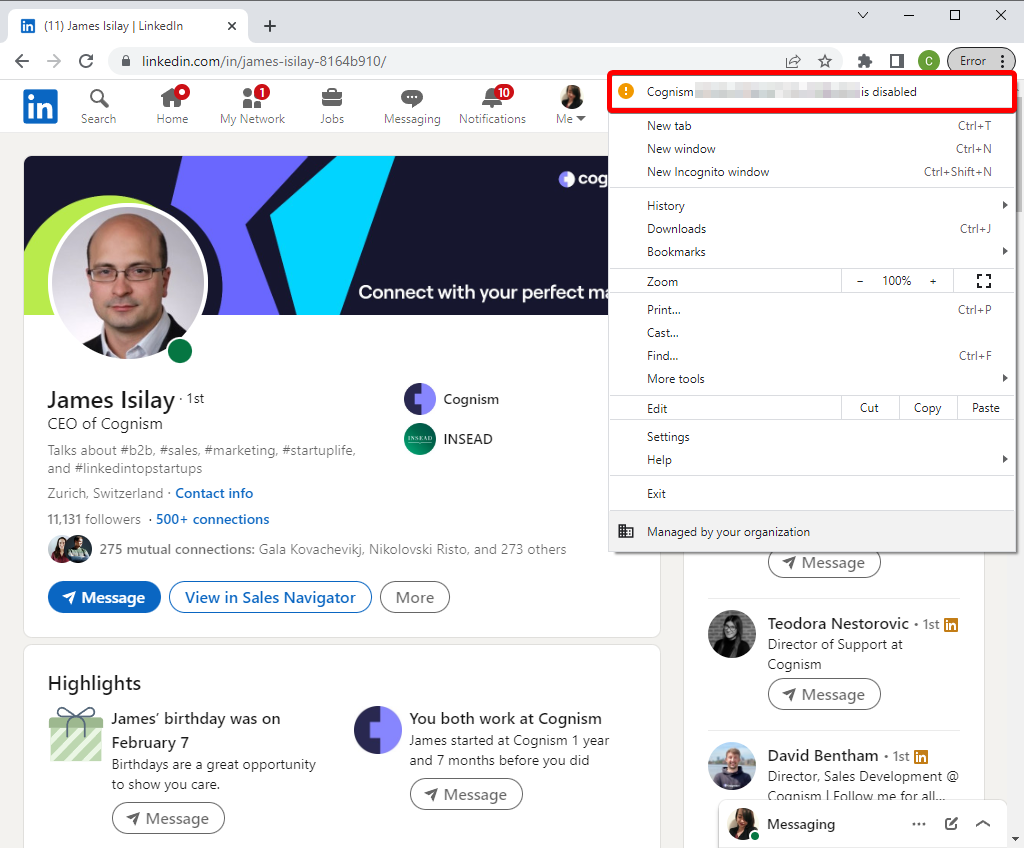Screen dimensions: 1024x848
Task: Open Downloads from the menu
Action: (x=812, y=229)
